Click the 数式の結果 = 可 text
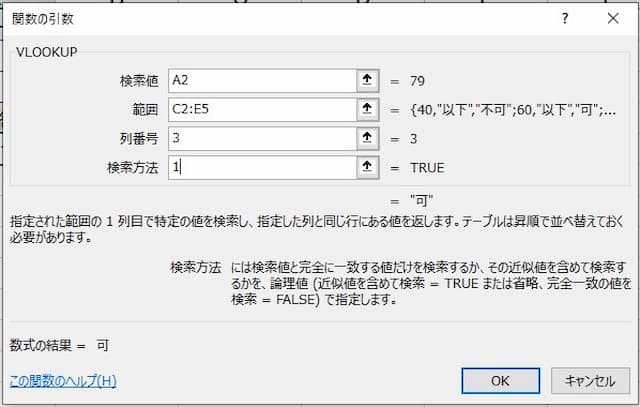This screenshot has width=640, height=407. [x=59, y=345]
